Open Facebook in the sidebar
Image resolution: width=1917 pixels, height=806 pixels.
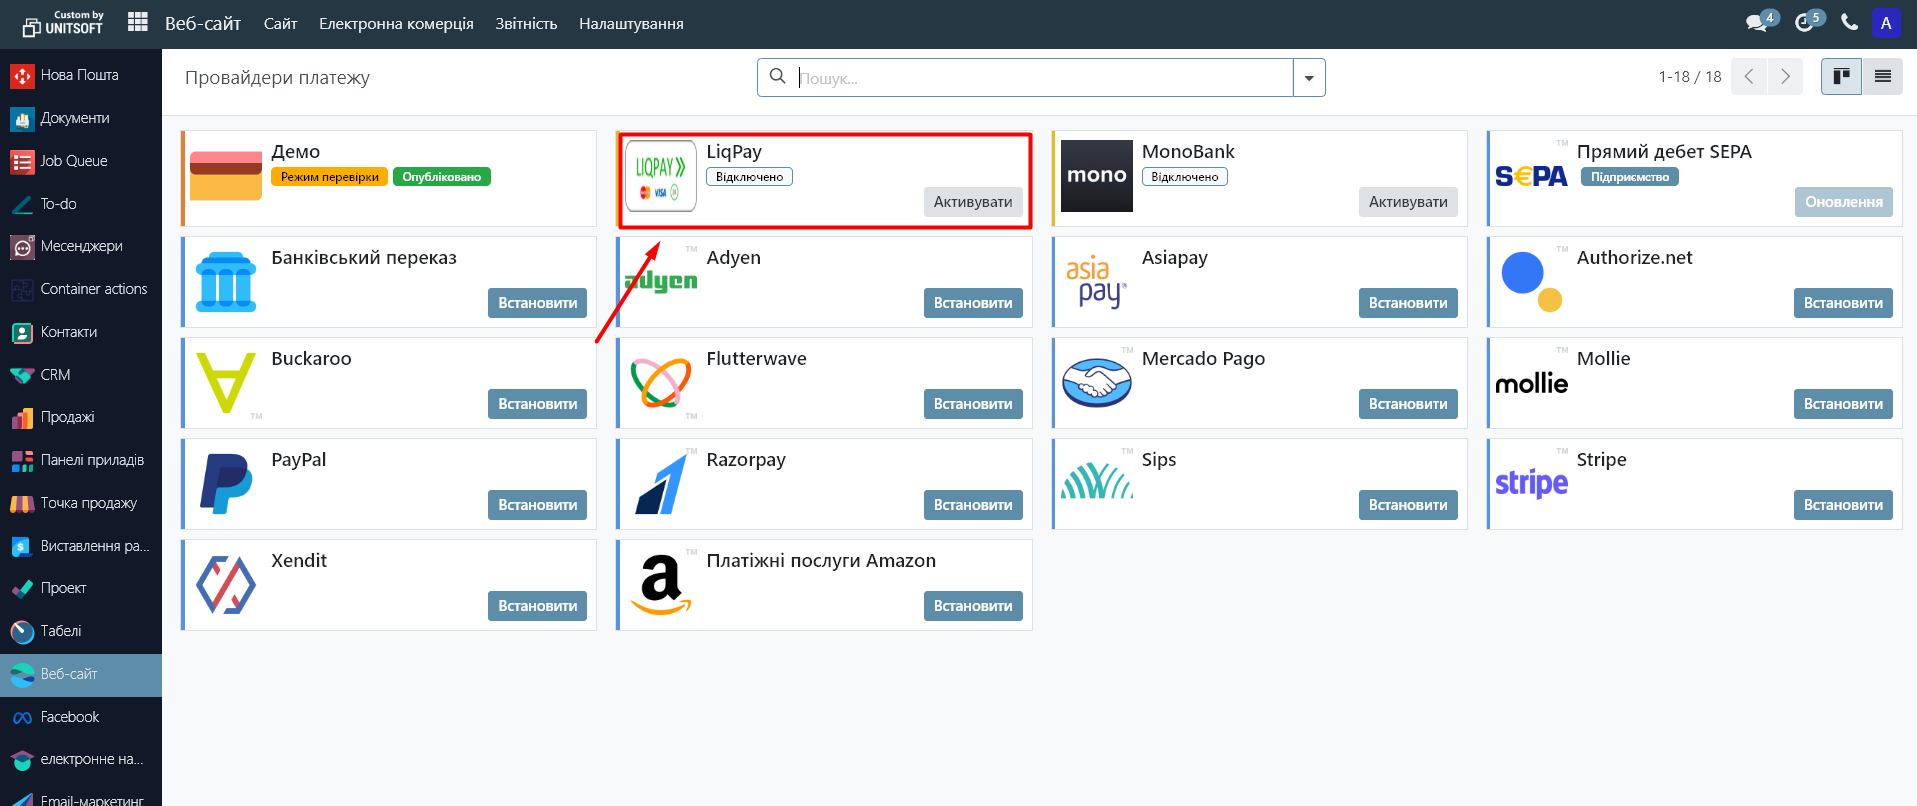coord(81,717)
